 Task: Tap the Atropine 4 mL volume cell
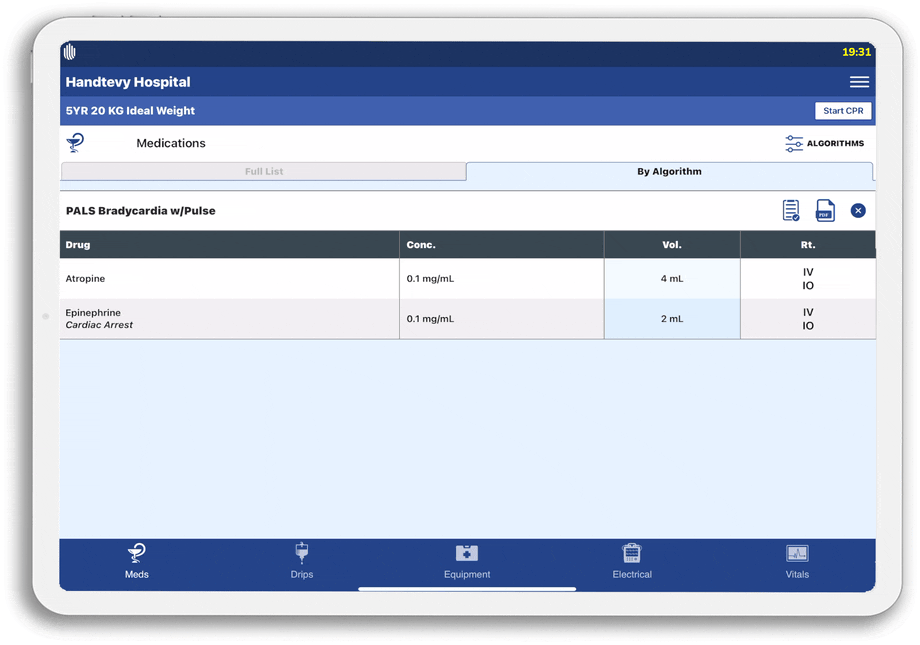(672, 279)
